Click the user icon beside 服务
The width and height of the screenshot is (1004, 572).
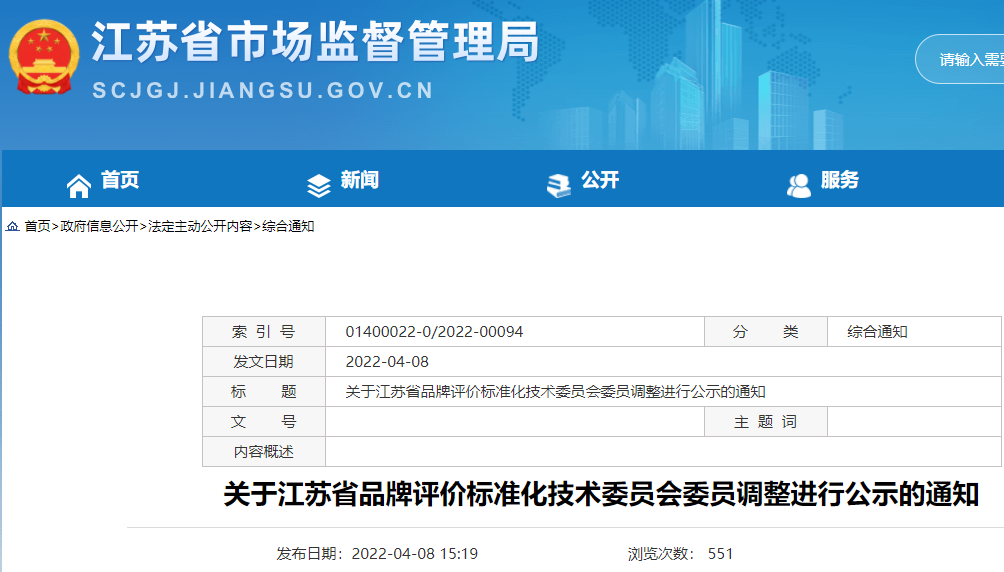tap(798, 186)
